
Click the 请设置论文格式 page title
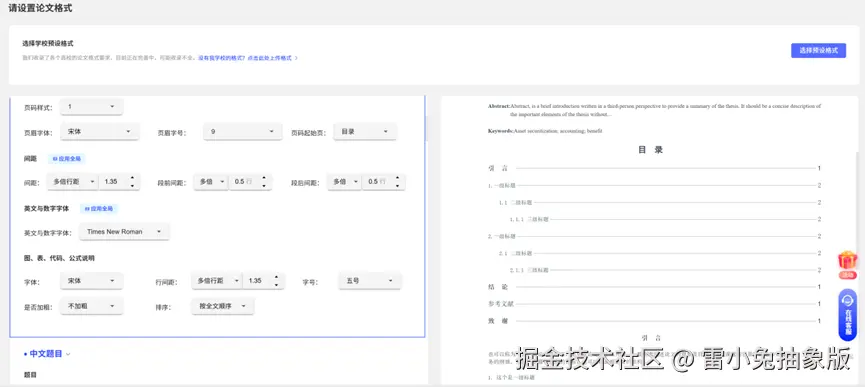click(x=40, y=8)
